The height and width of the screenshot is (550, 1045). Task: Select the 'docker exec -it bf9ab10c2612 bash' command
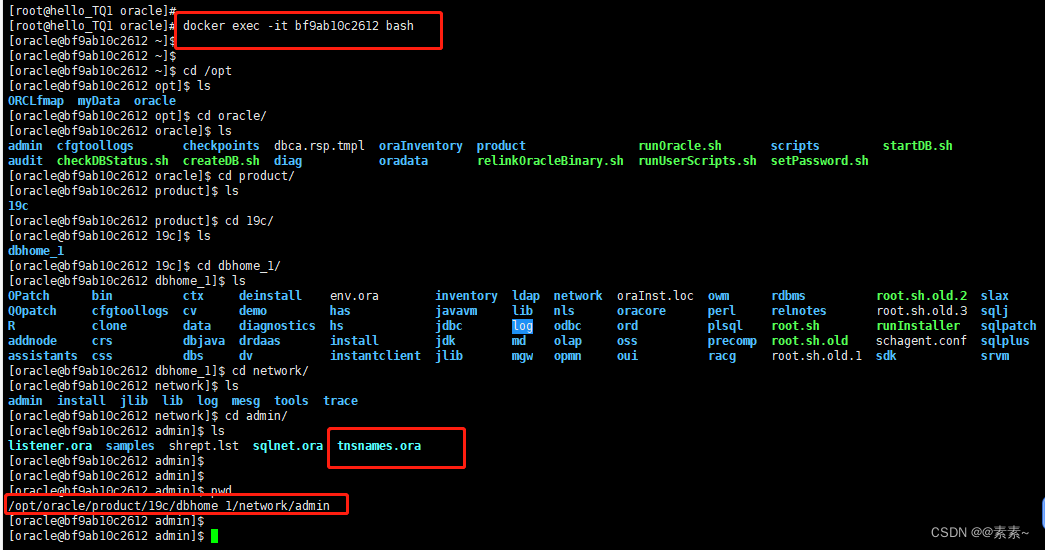pyautogui.click(x=299, y=26)
